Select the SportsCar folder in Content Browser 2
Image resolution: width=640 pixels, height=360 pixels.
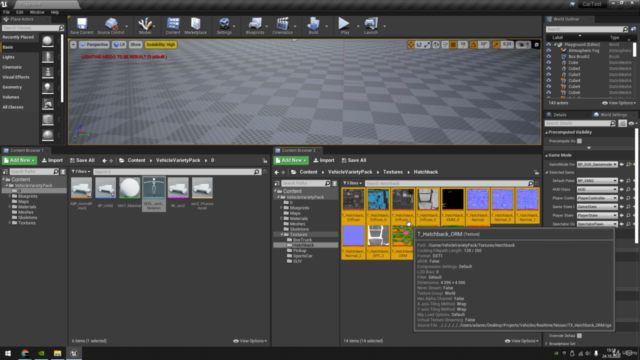click(302, 256)
